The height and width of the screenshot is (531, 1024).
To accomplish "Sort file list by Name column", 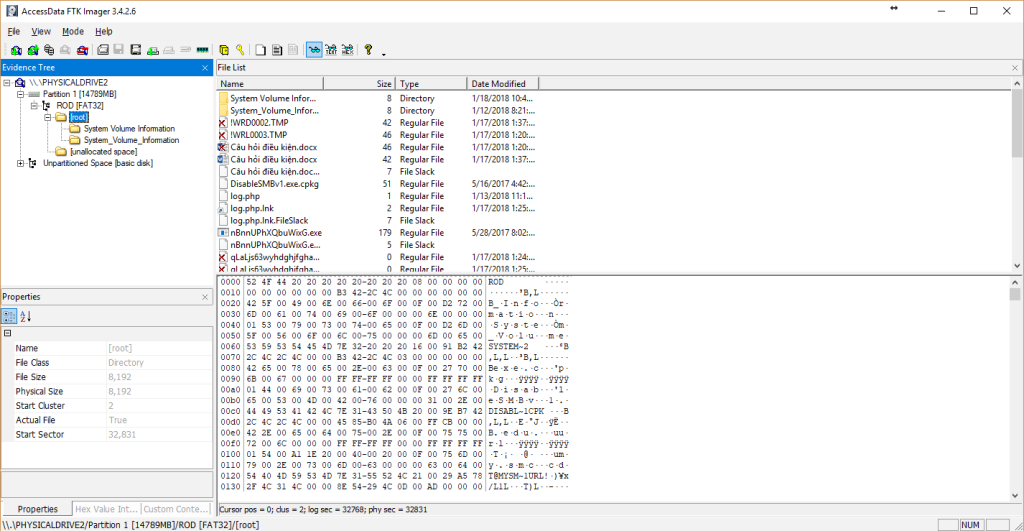I will 270,84.
